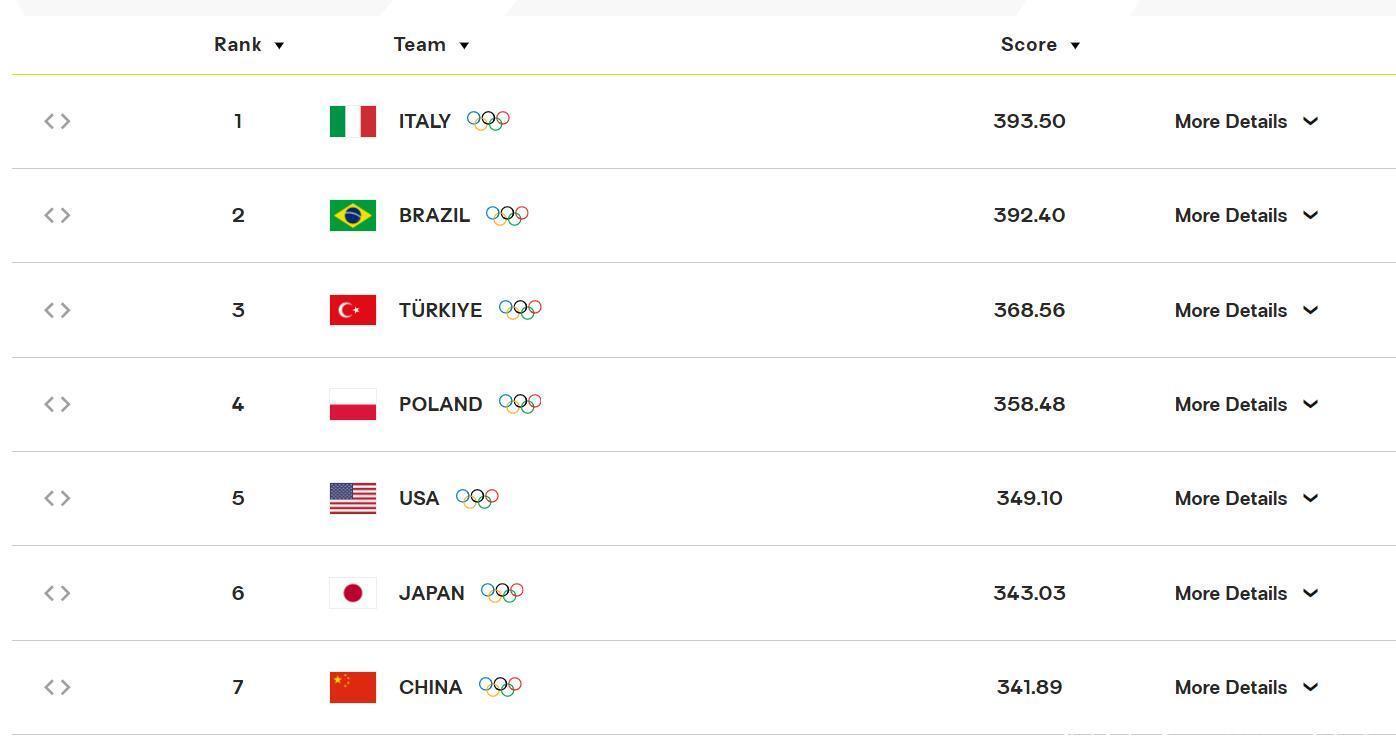The image size is (1396, 742).
Task: Open the POLAND team link
Action: 440,404
